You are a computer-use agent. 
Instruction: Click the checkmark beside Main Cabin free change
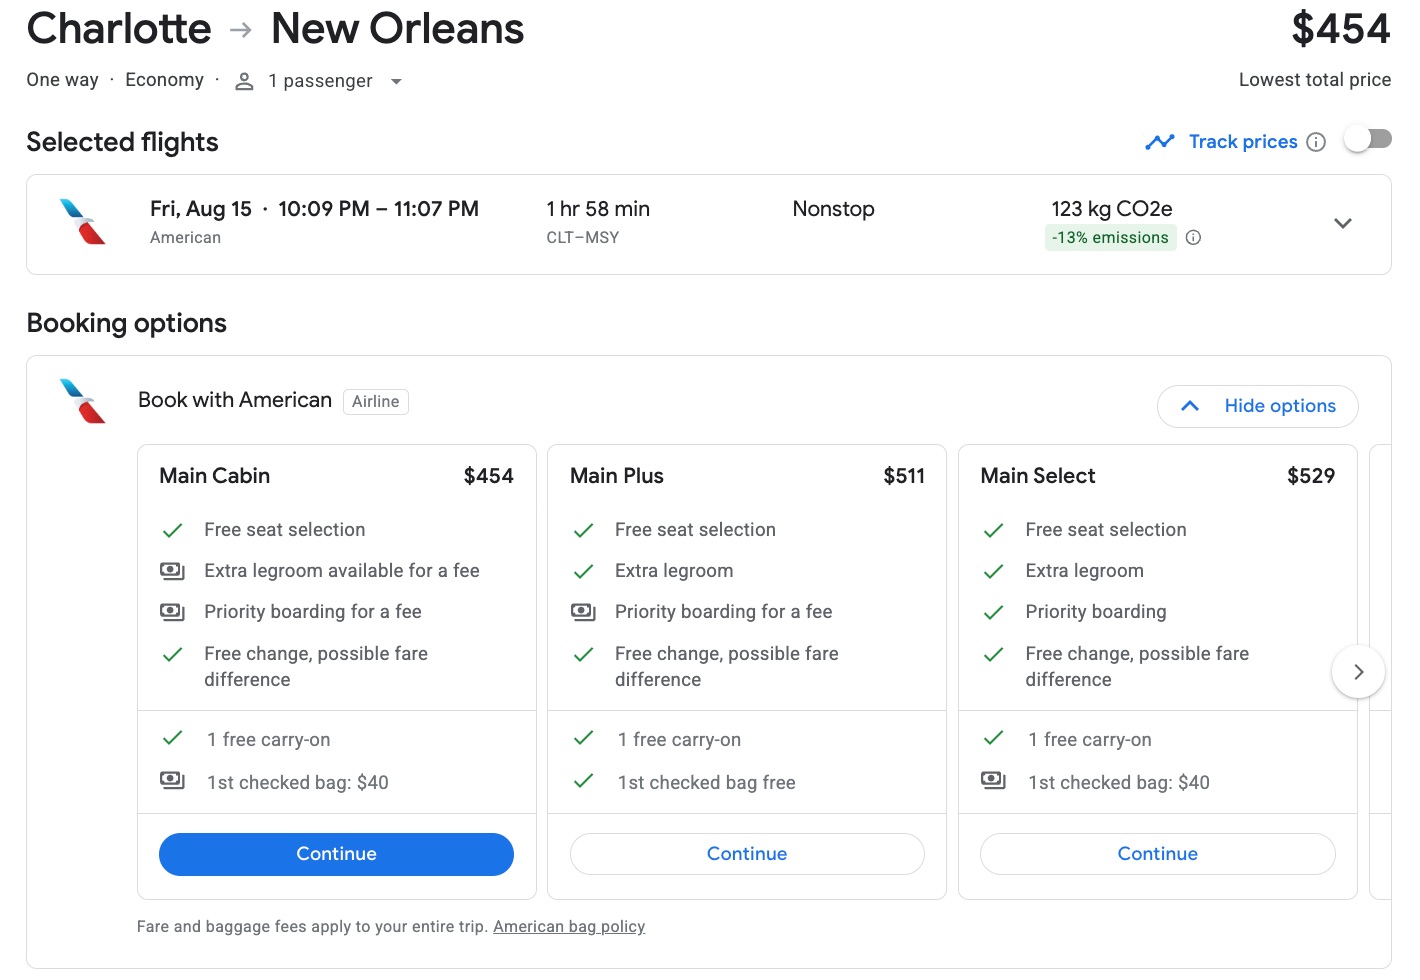coord(172,654)
